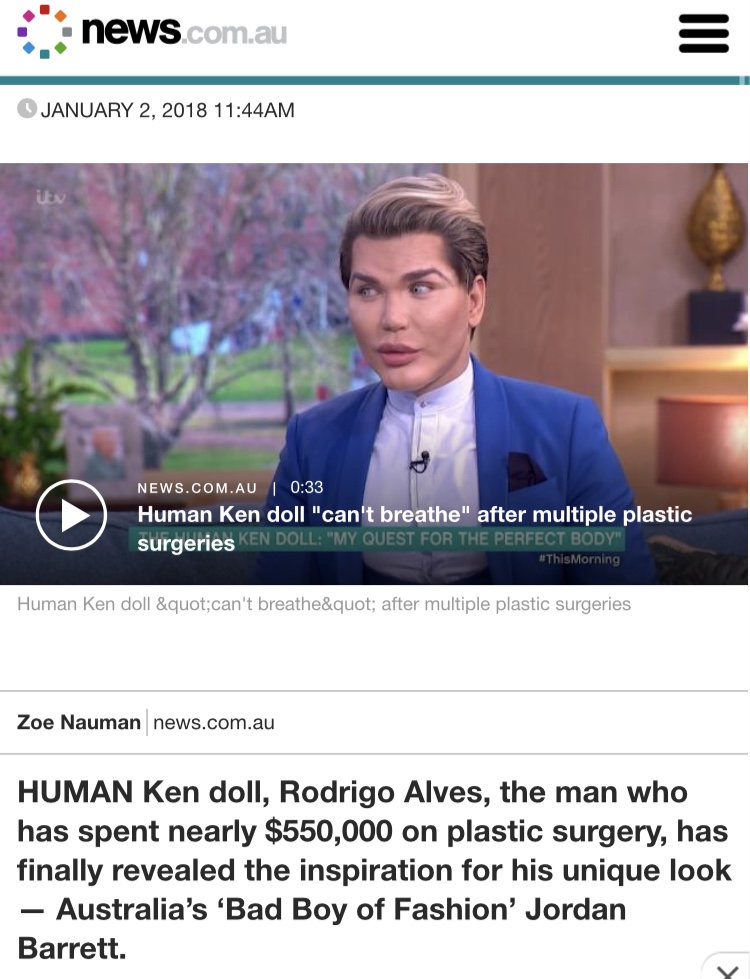
Task: Click the Jordan Barrett mention in article
Action: pos(322,929)
